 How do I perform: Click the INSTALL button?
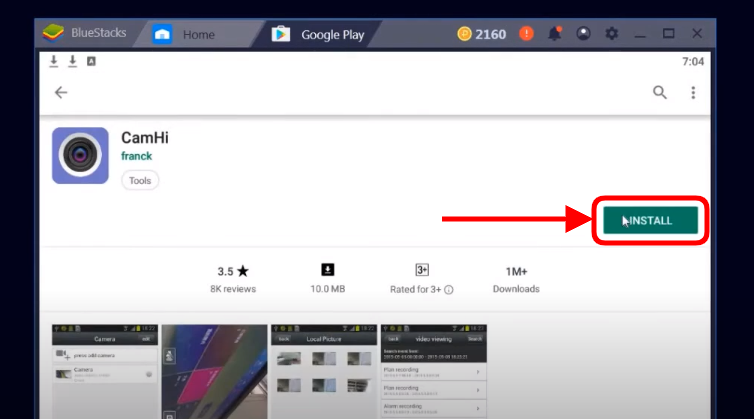pyautogui.click(x=650, y=220)
